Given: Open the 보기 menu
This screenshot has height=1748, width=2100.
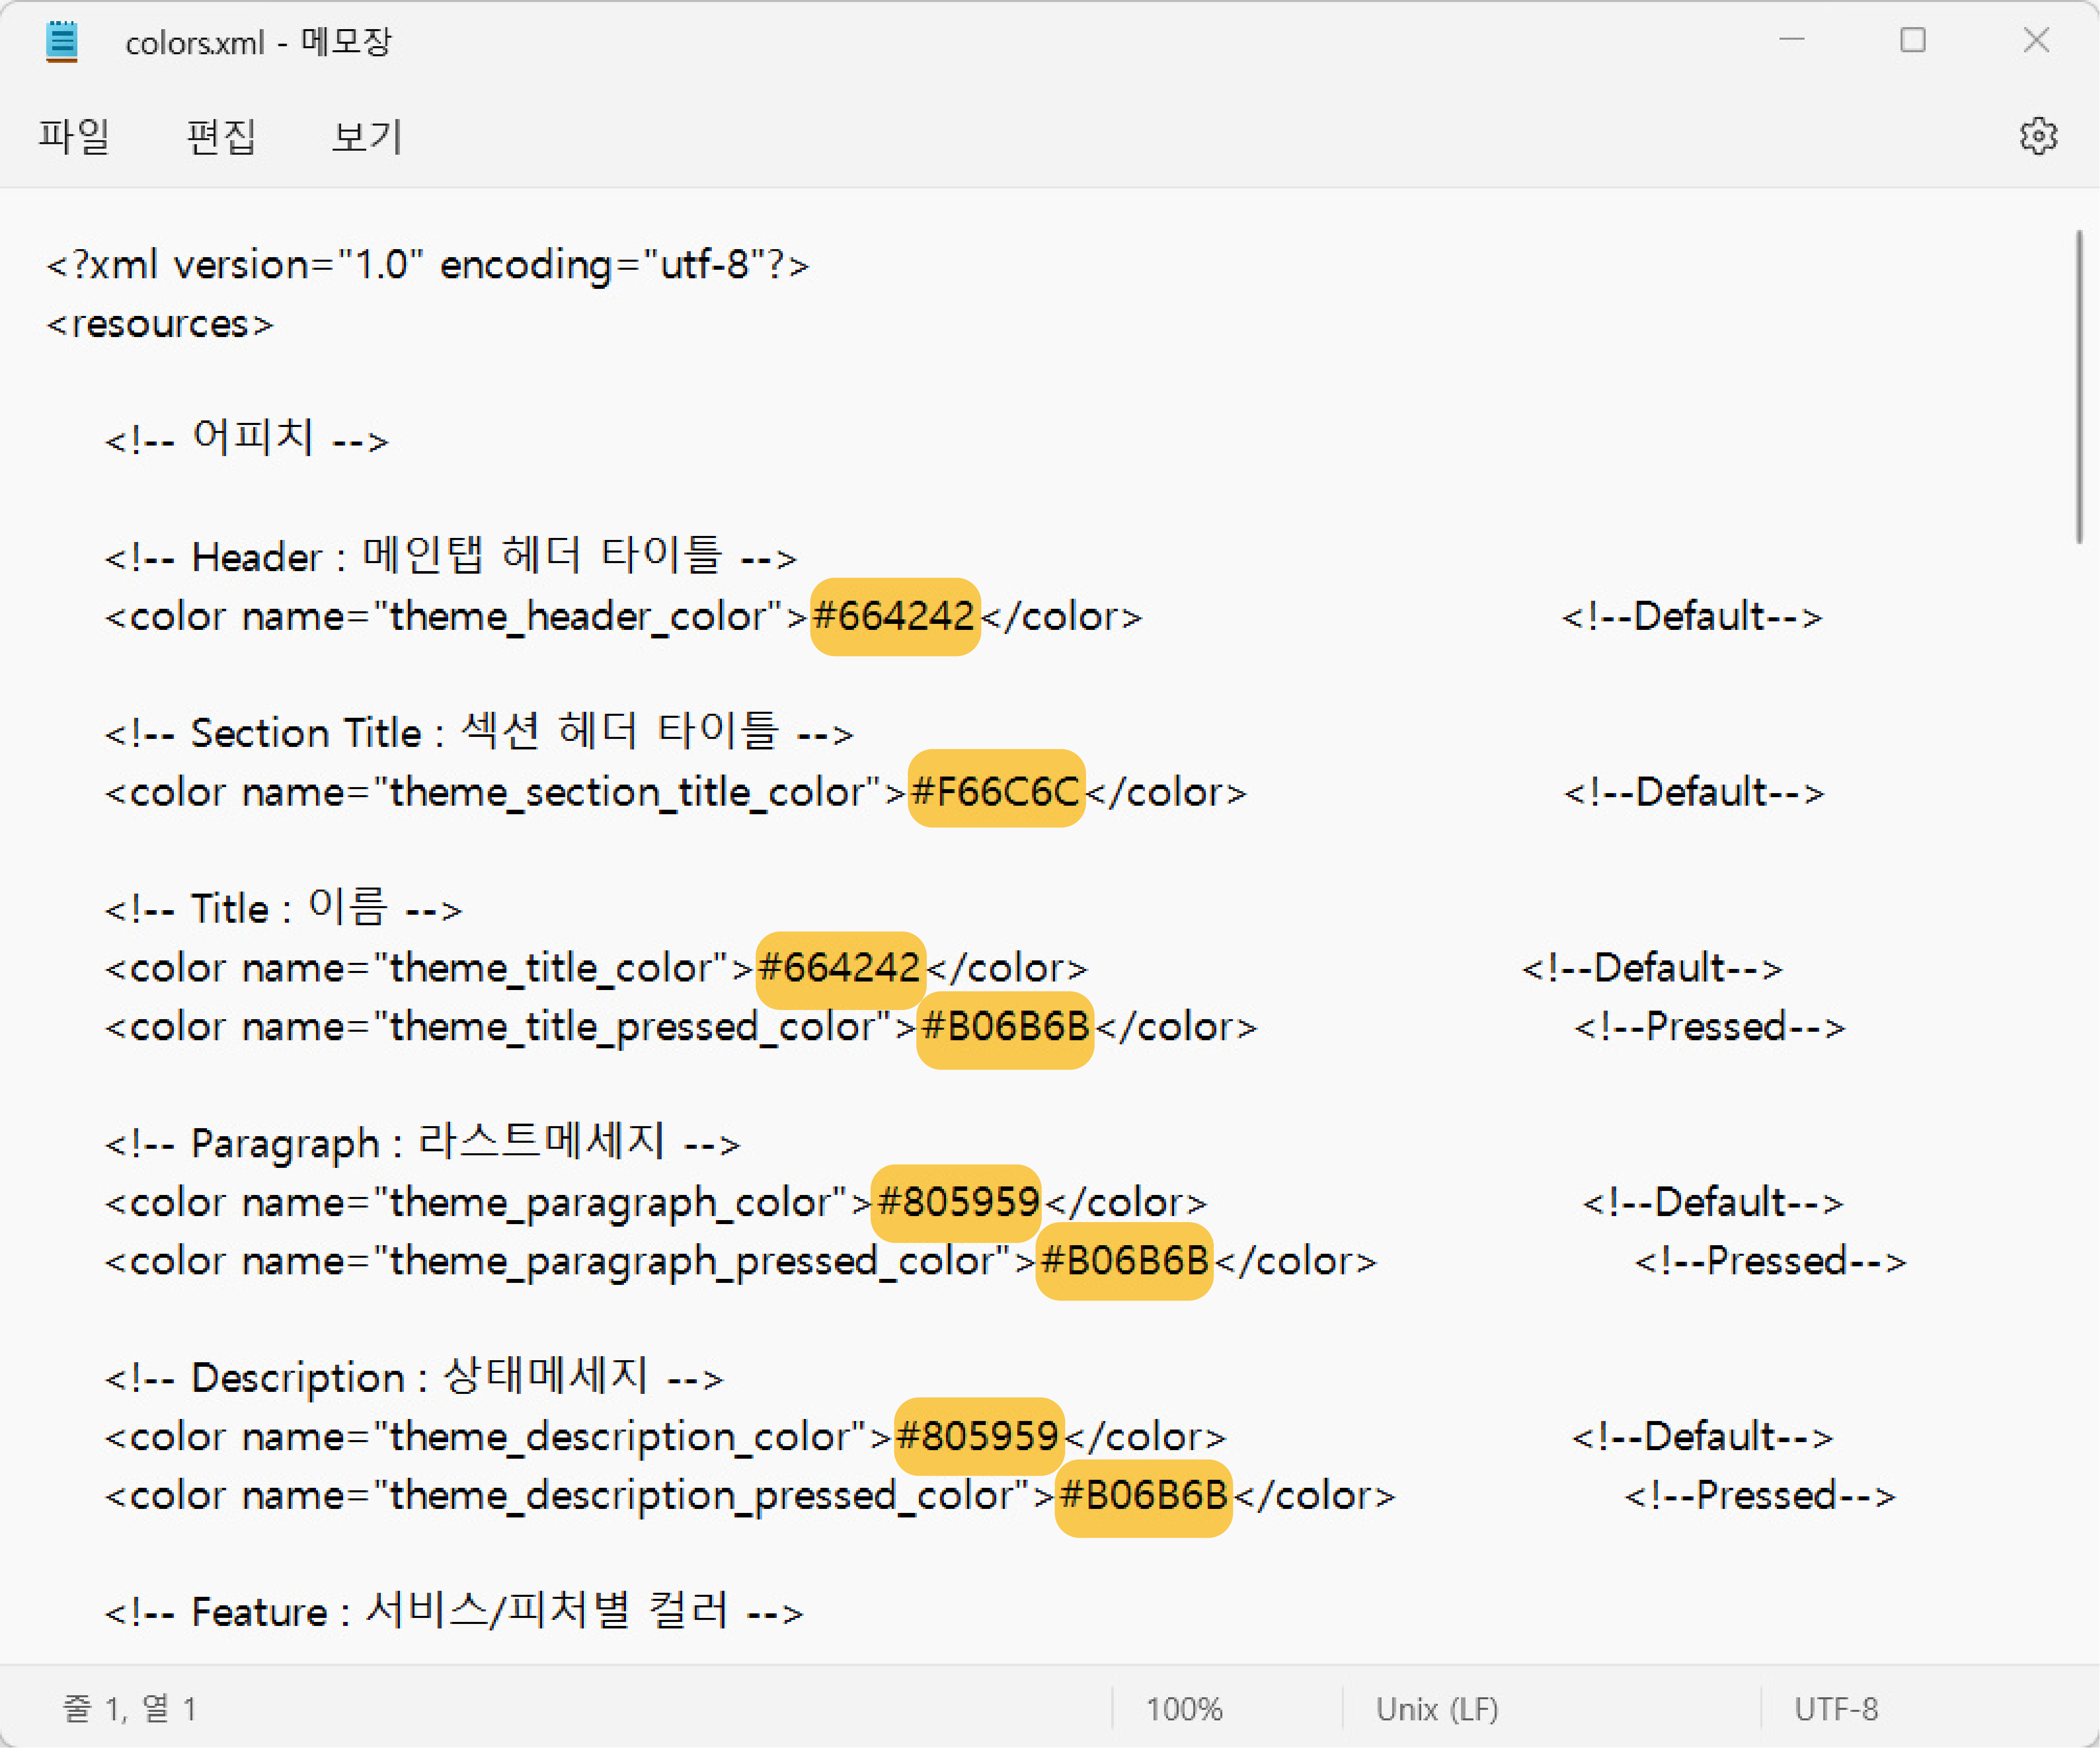Looking at the screenshot, I should (x=365, y=136).
